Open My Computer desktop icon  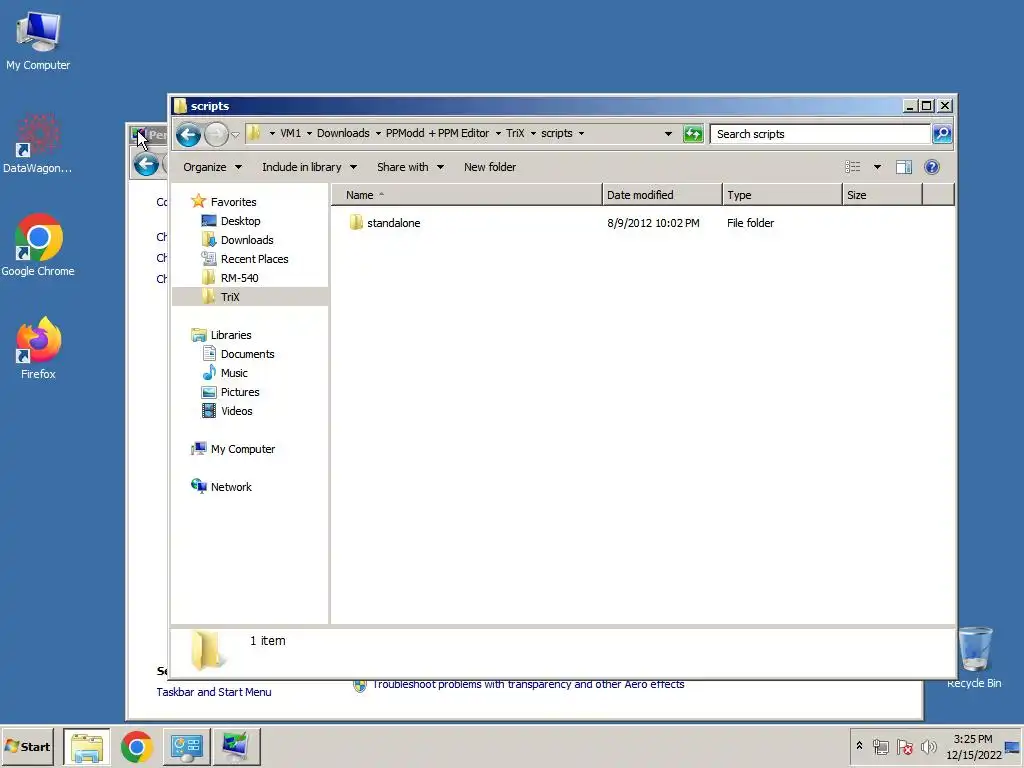point(38,41)
